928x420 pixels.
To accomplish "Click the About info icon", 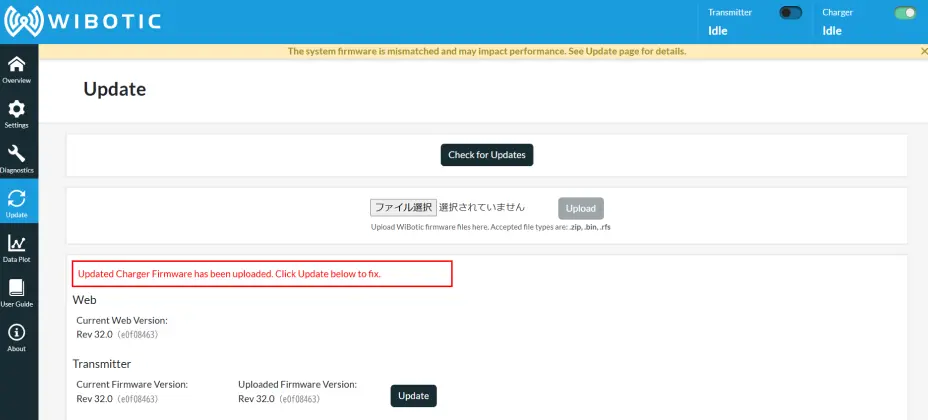I will pos(17,335).
